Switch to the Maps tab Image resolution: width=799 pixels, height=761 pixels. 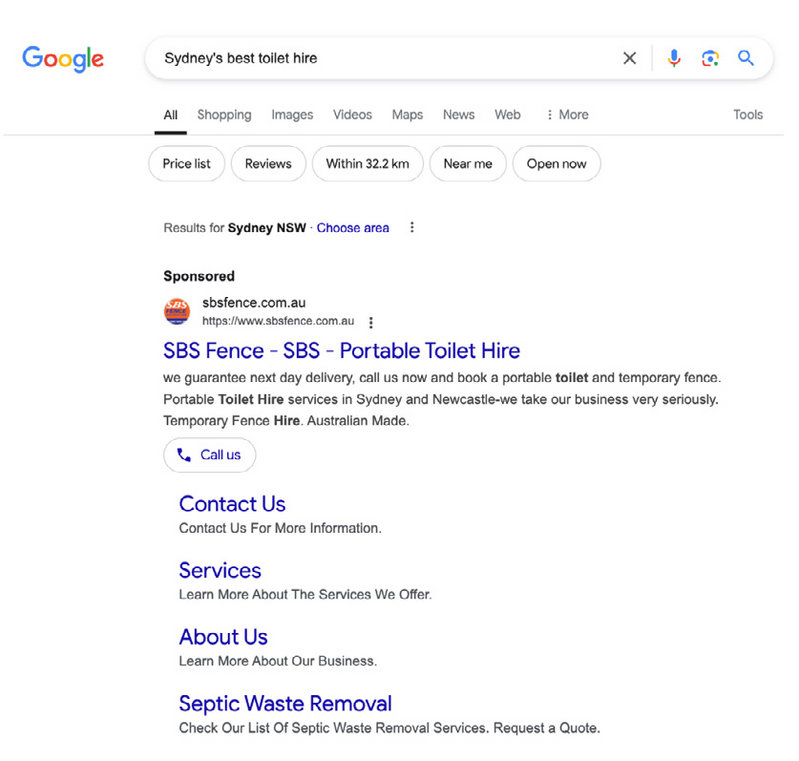[x=407, y=115]
